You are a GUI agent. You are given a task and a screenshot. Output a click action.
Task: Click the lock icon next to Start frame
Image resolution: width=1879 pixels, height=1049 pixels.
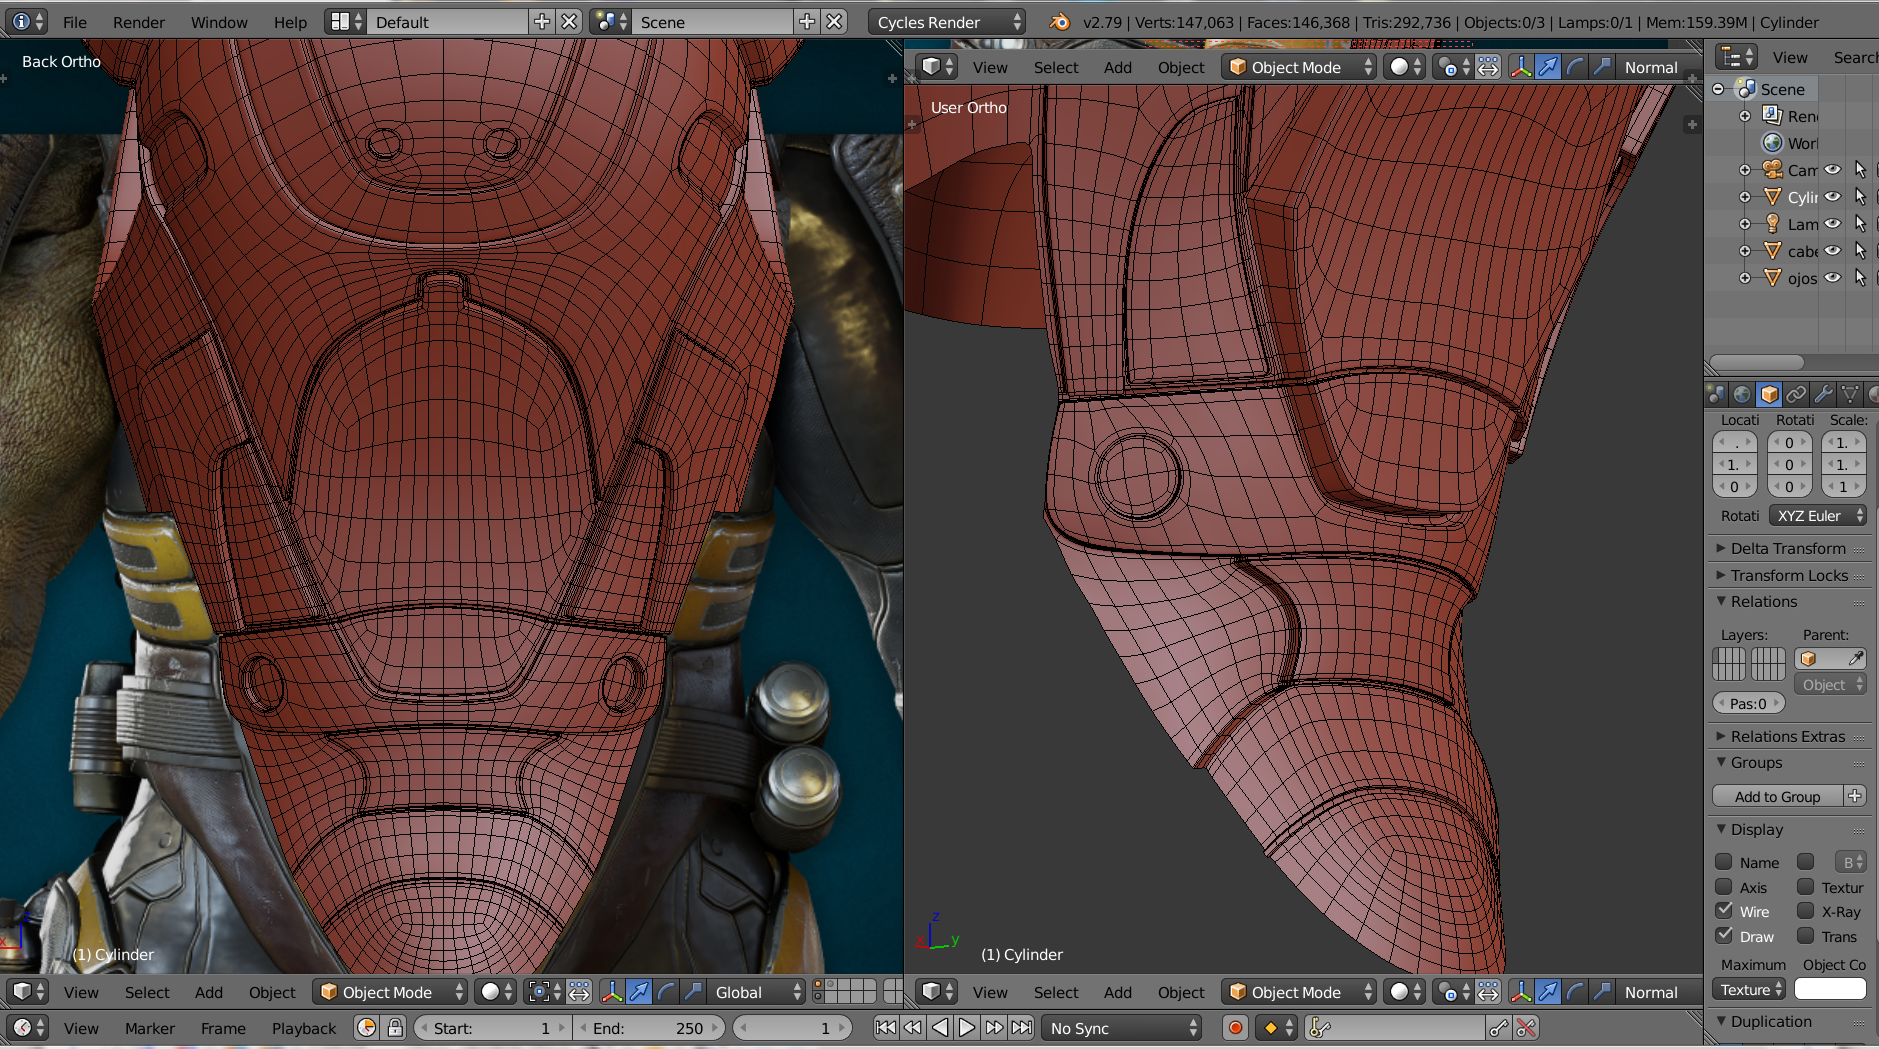pyautogui.click(x=395, y=1027)
